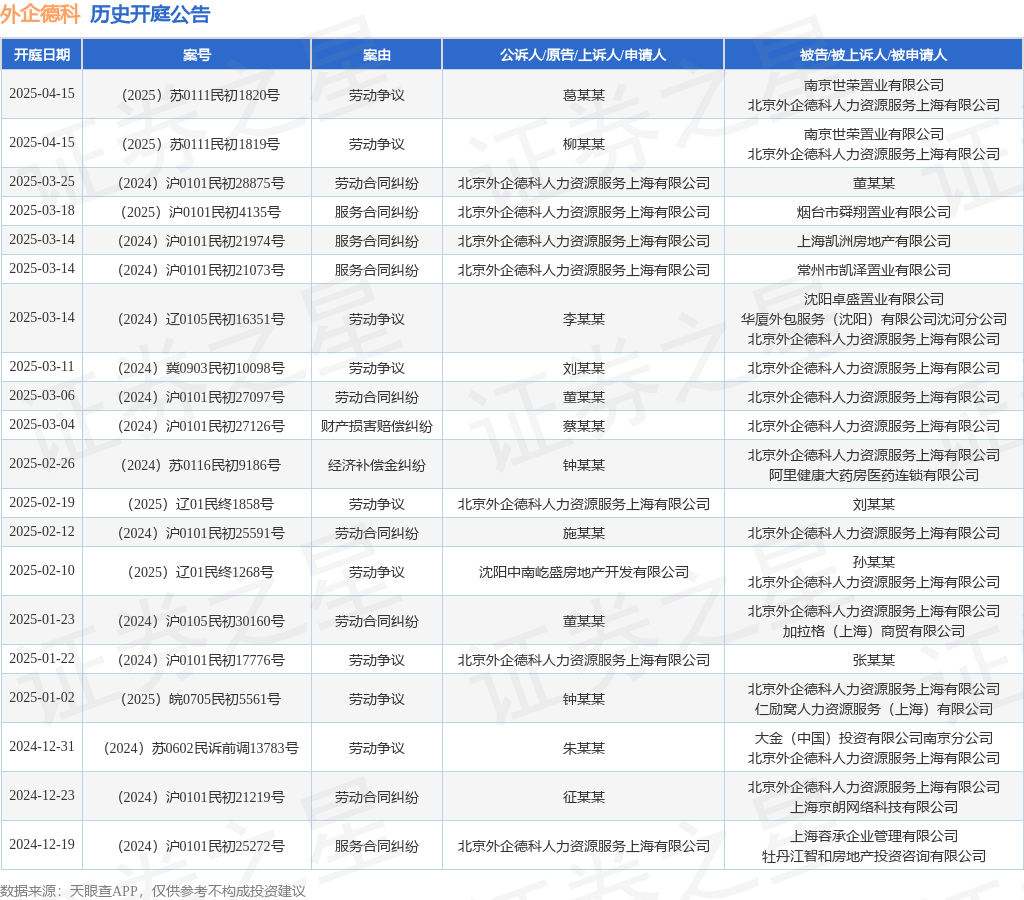Select case number （2024）沪0101民初25591号
This screenshot has width=1024, height=900.
pyautogui.click(x=197, y=534)
